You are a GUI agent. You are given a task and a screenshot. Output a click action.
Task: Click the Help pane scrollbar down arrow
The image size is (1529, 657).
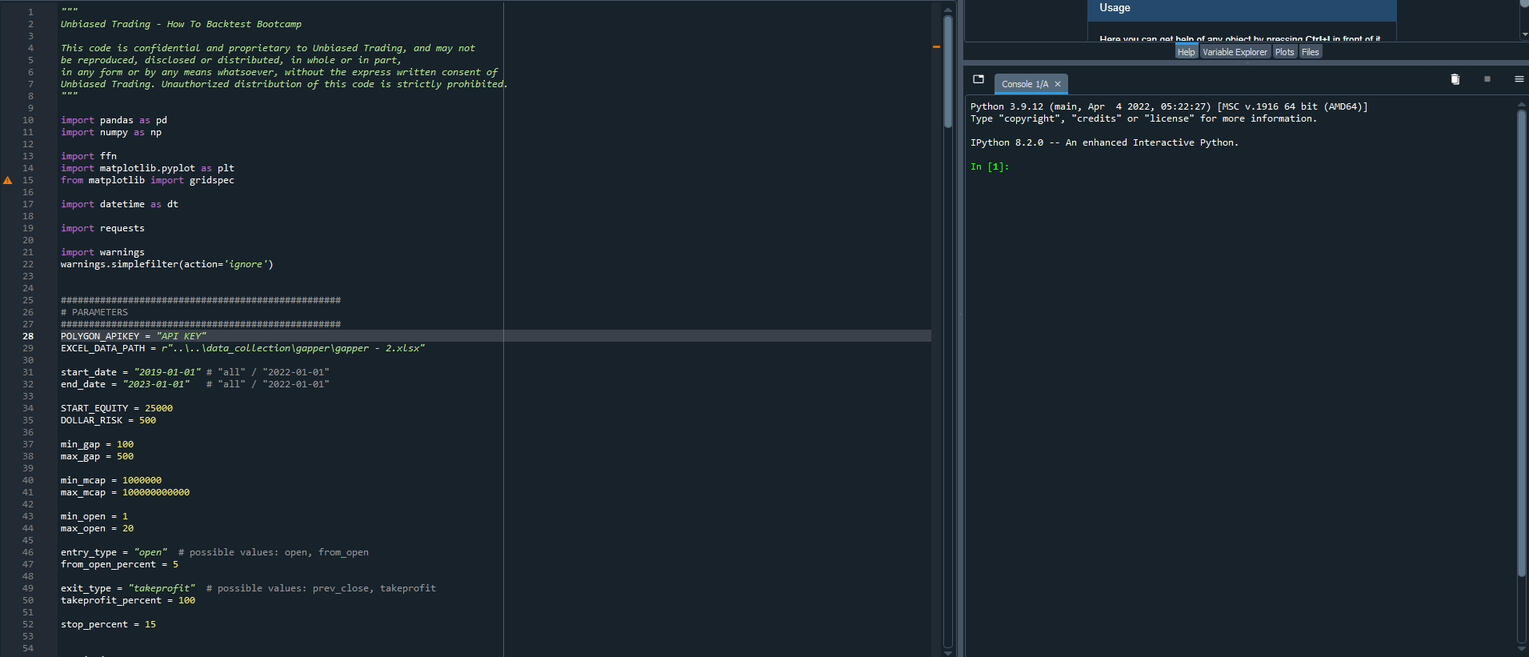[1523, 34]
